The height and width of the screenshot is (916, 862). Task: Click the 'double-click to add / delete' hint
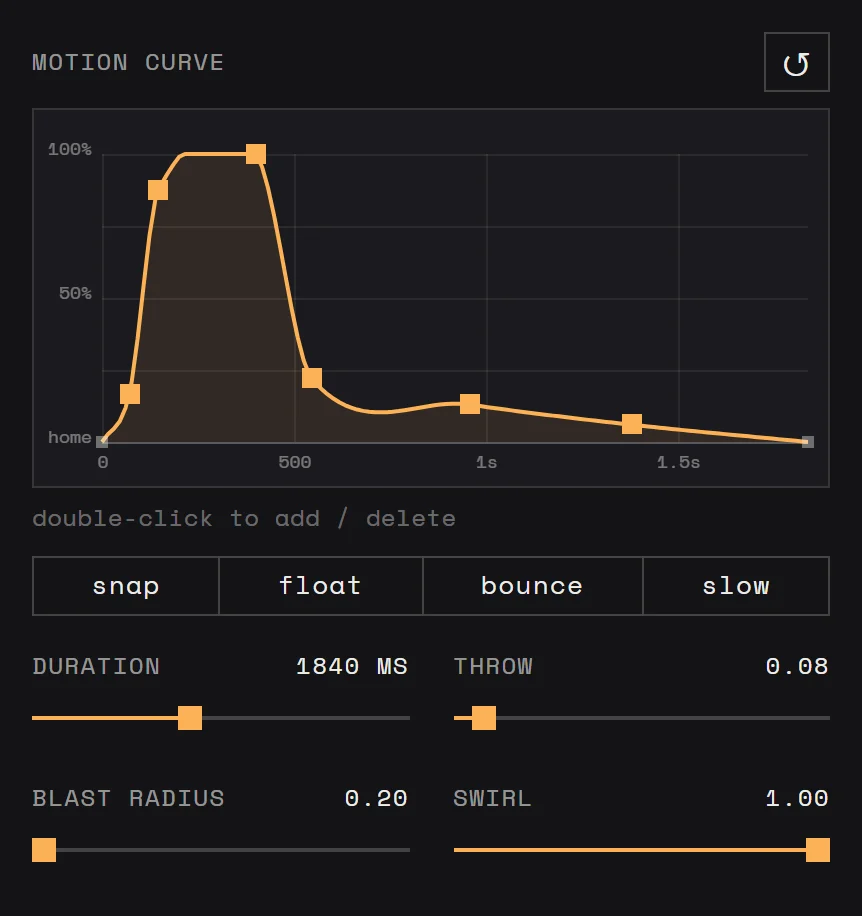[244, 519]
